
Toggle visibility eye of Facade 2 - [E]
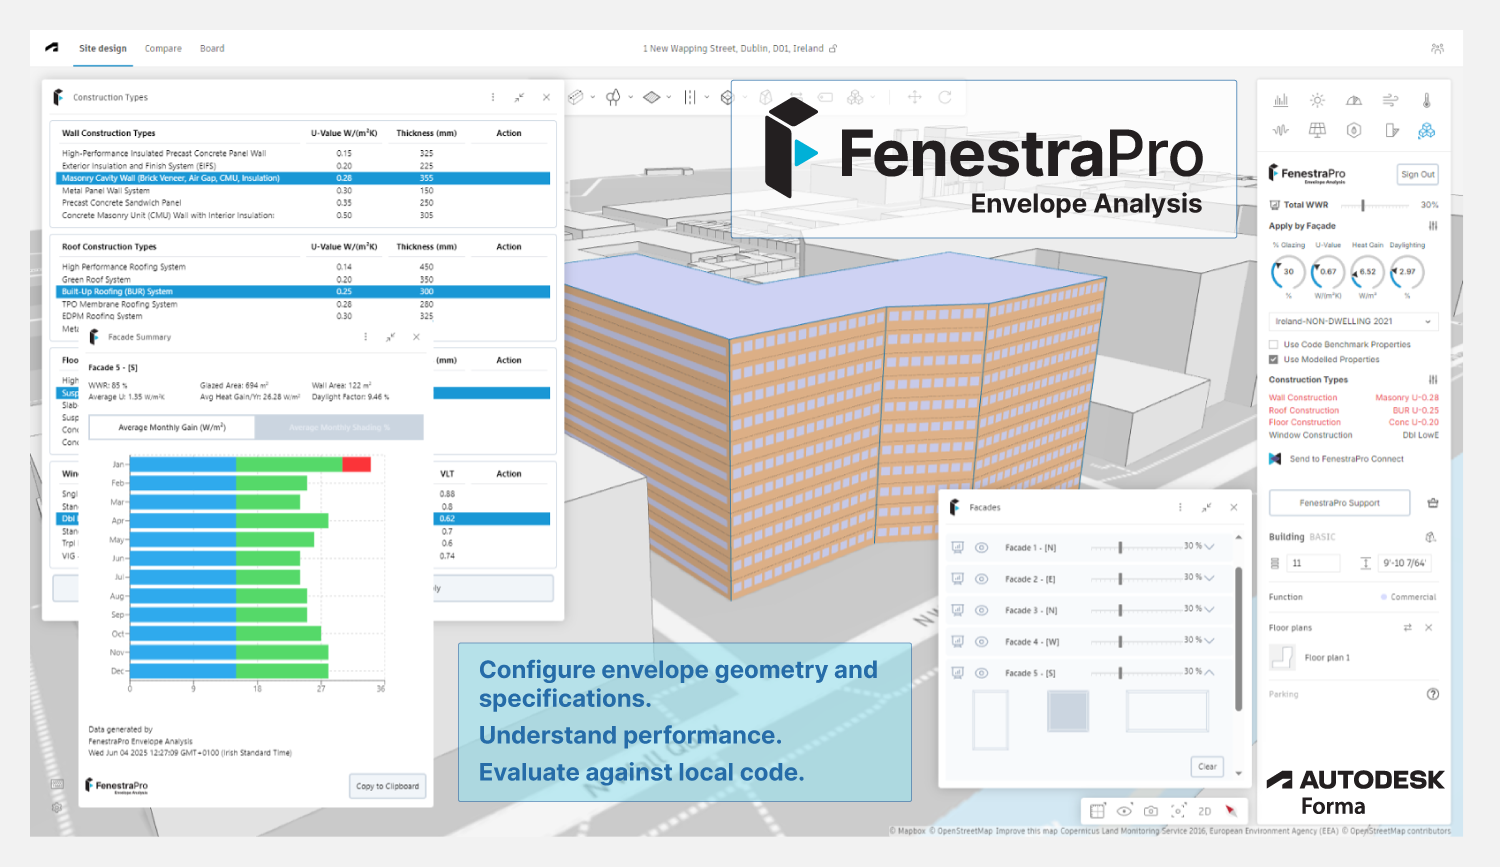pyautogui.click(x=982, y=579)
